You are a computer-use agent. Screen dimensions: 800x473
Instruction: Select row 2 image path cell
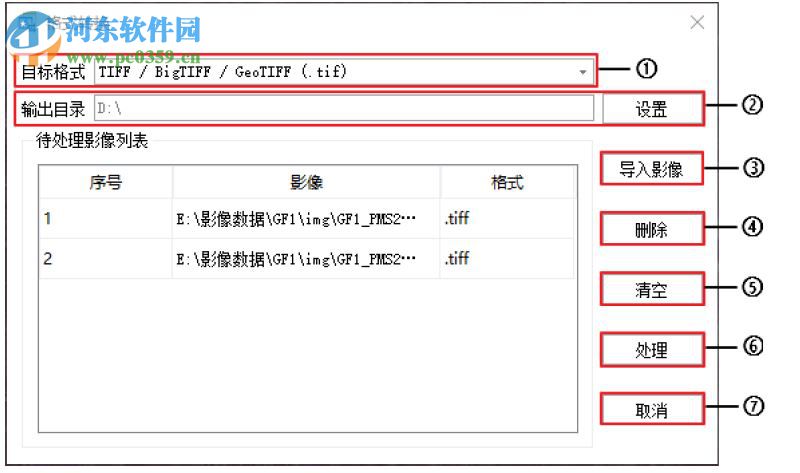[x=306, y=259]
